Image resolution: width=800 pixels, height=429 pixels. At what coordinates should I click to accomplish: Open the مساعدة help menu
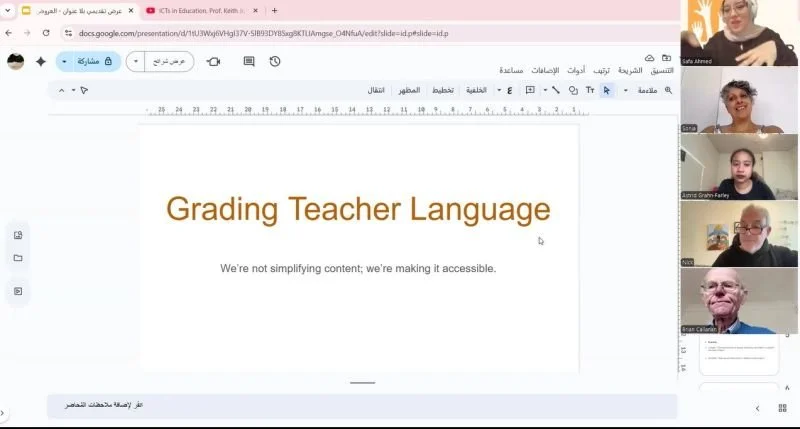pyautogui.click(x=511, y=70)
